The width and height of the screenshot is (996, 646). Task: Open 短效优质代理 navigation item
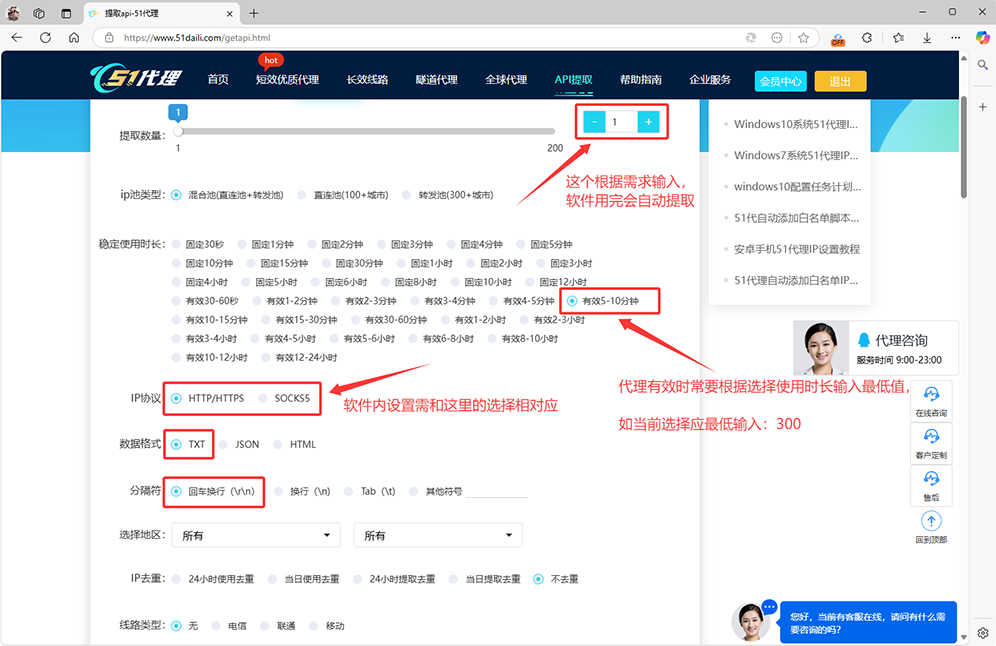coord(287,79)
